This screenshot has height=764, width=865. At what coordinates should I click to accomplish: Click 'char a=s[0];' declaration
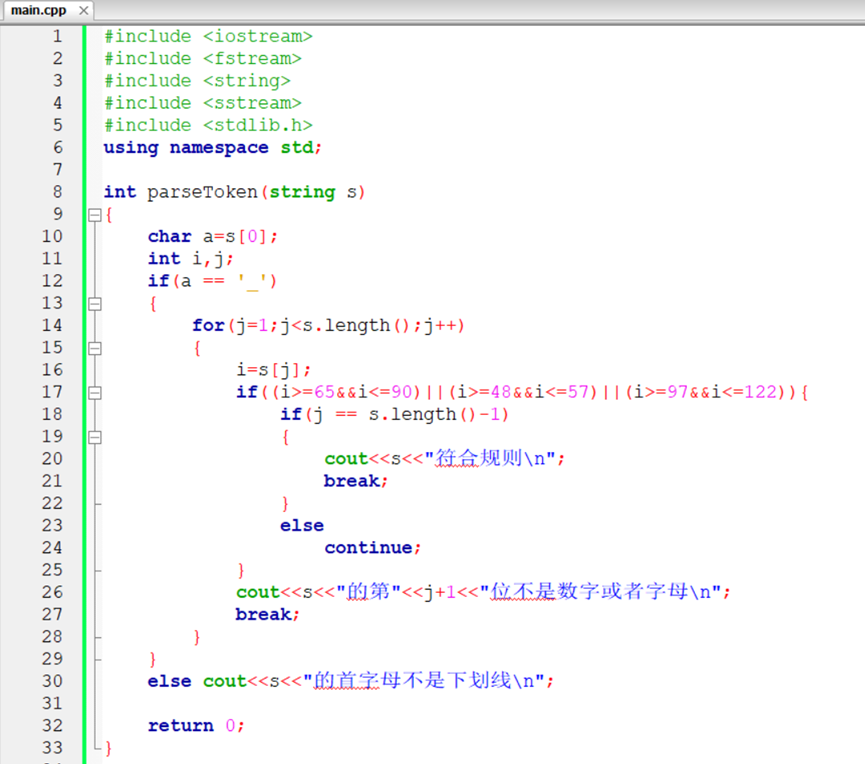[x=212, y=237]
